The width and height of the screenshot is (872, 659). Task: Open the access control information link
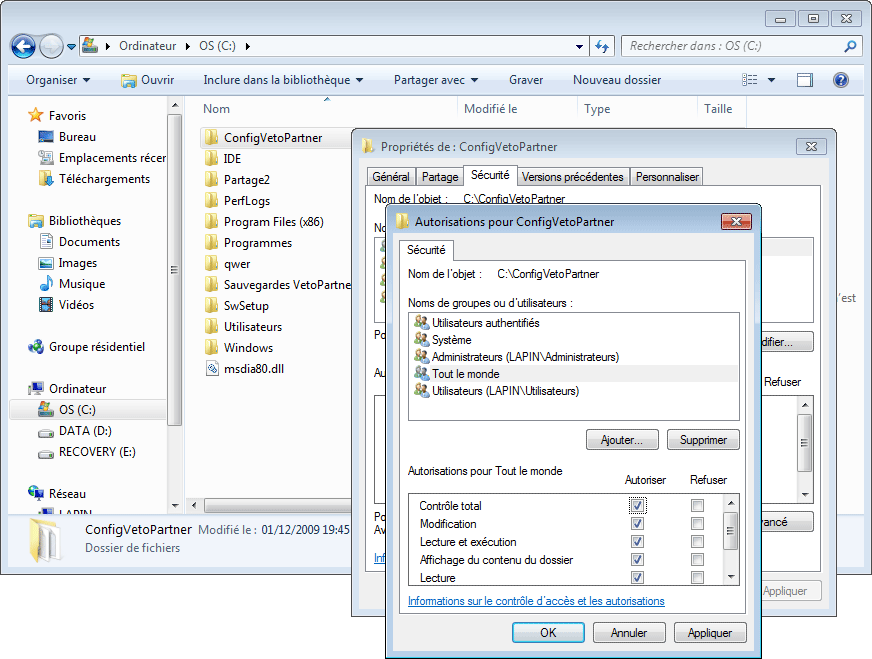click(536, 601)
